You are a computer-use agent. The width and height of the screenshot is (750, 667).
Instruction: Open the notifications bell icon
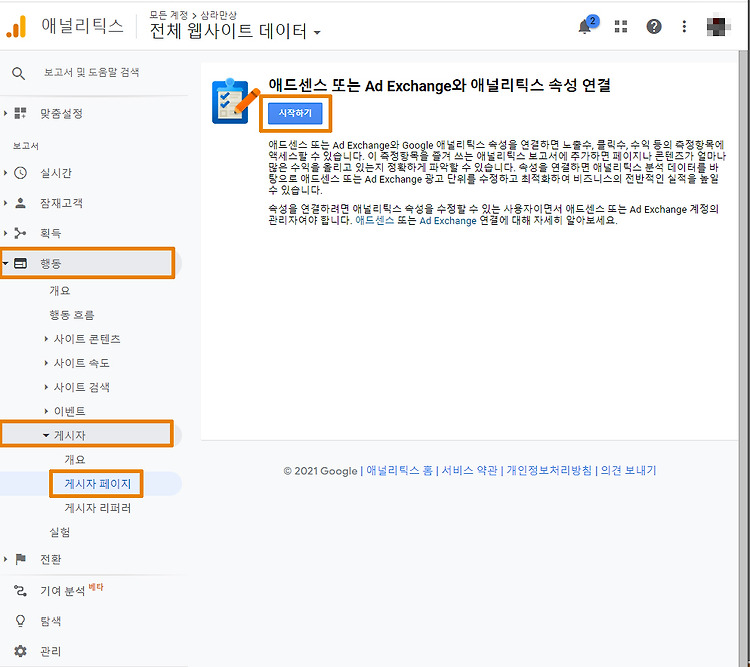[x=585, y=26]
